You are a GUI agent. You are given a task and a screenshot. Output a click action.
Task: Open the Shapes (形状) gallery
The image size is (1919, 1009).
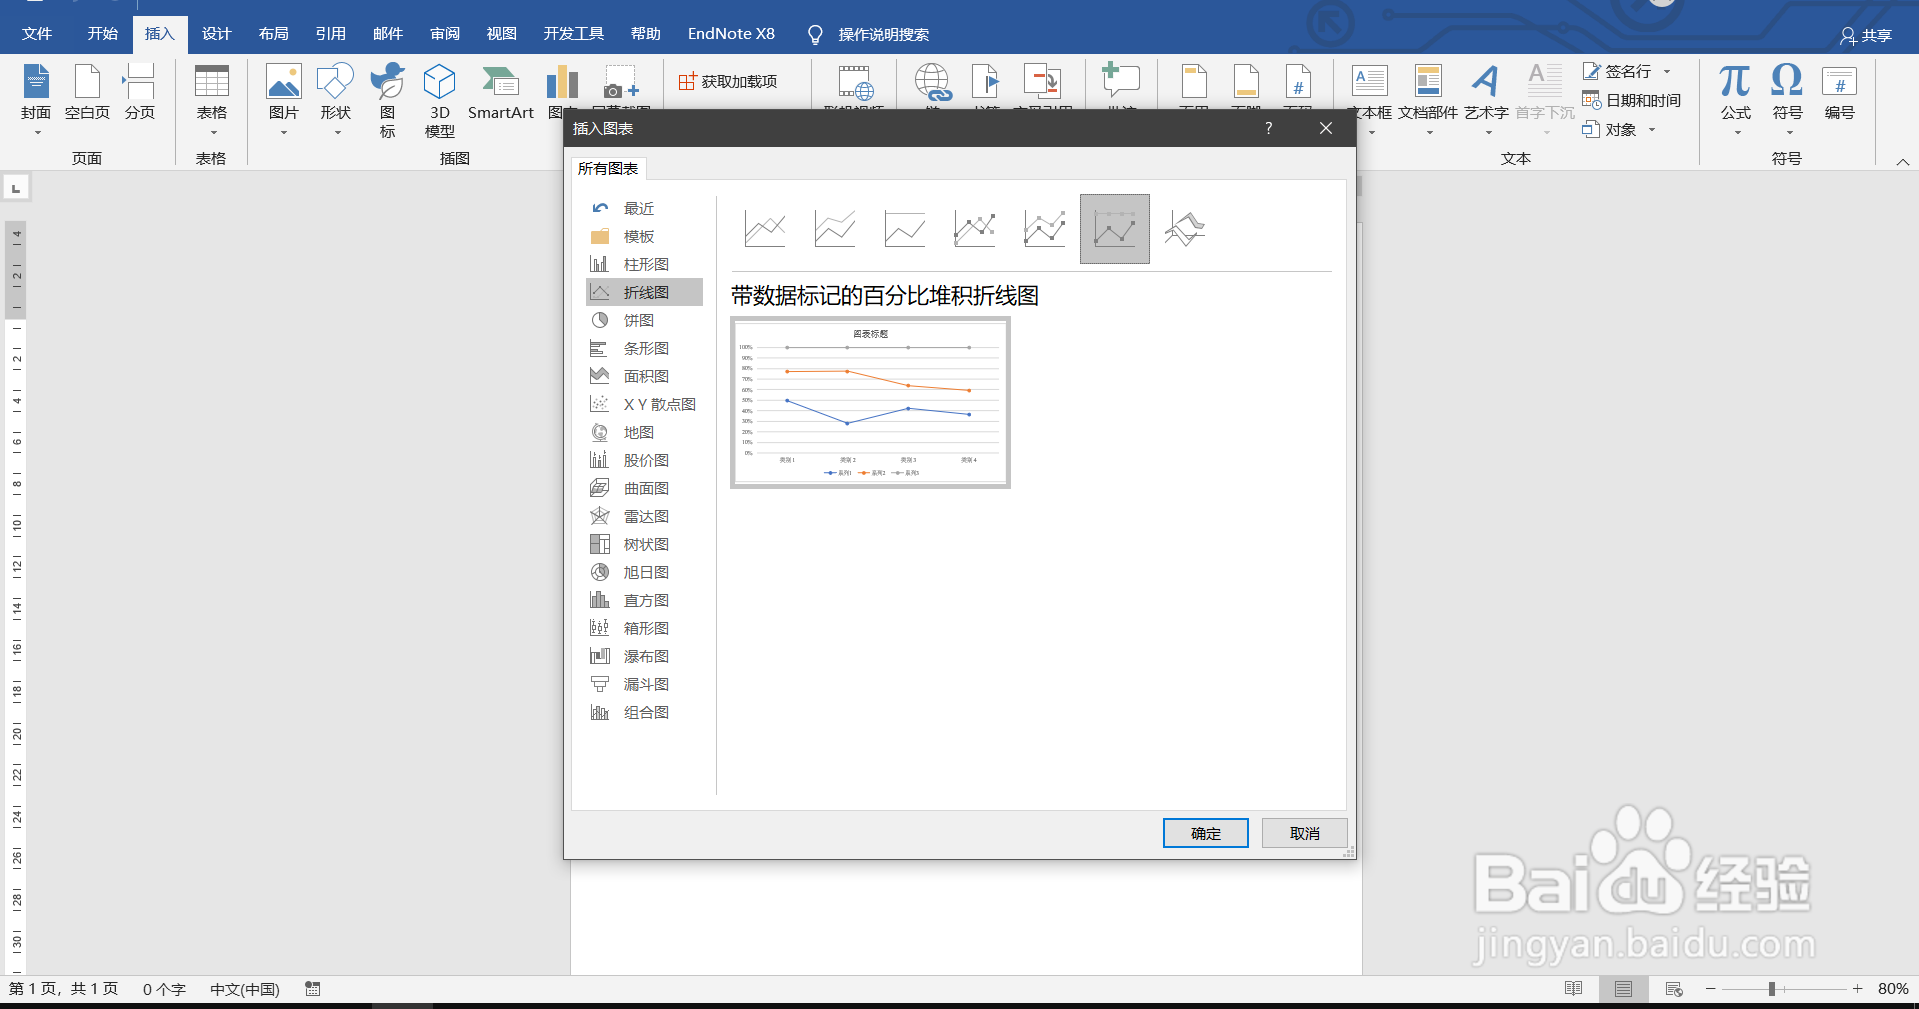tap(335, 98)
